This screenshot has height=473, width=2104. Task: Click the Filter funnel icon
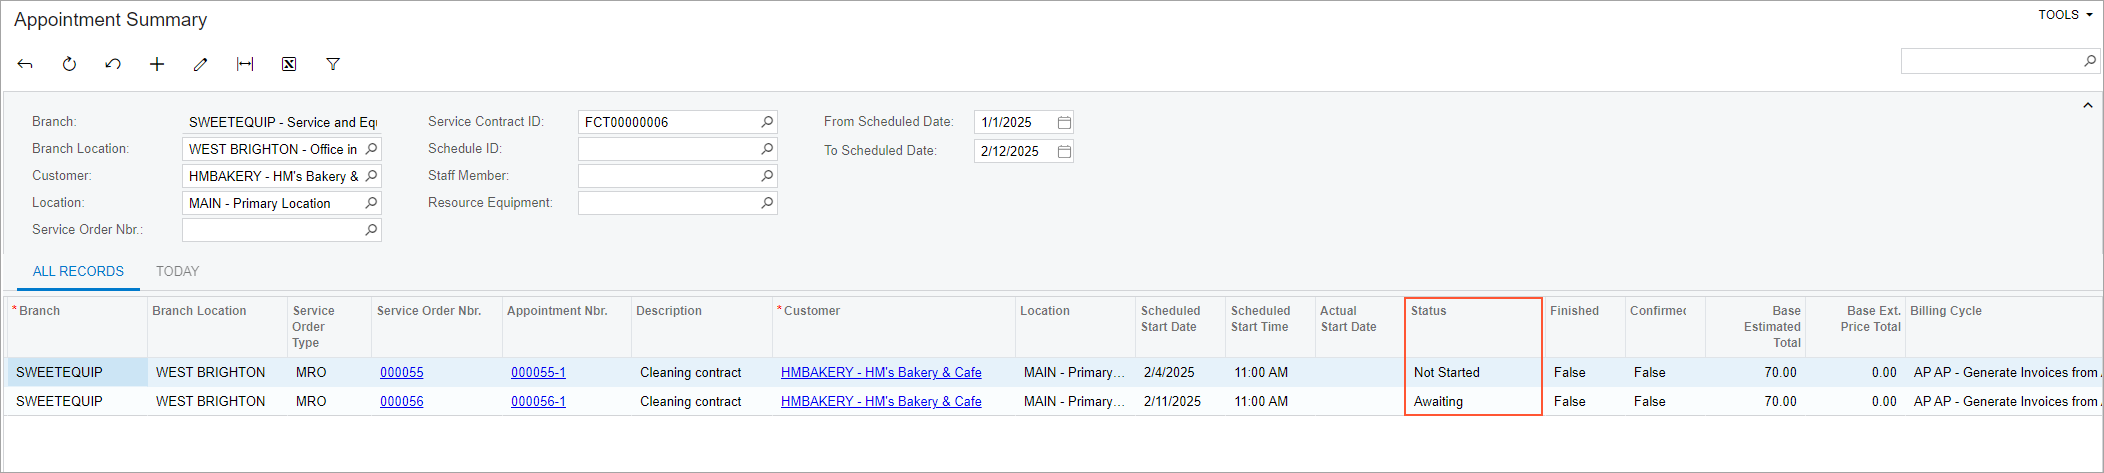(x=333, y=64)
